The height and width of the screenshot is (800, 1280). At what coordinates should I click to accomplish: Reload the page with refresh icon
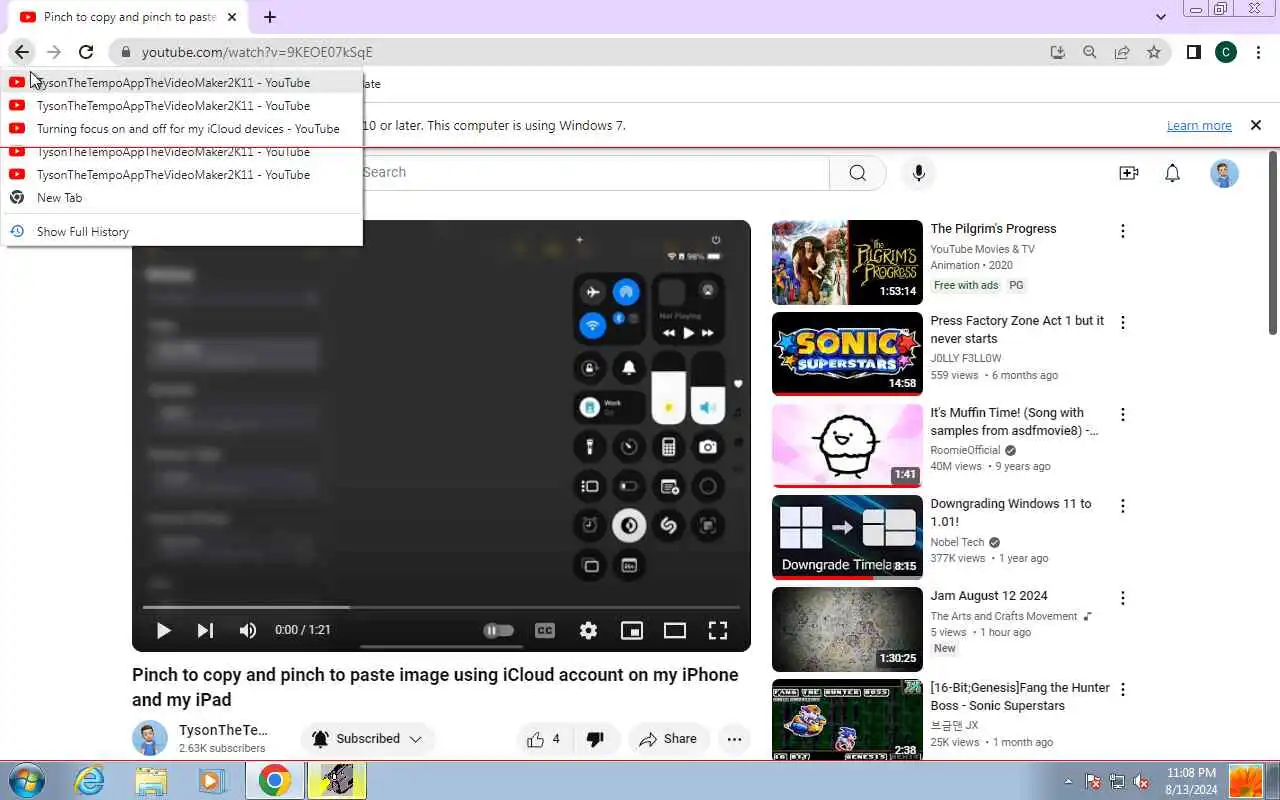pos(86,52)
